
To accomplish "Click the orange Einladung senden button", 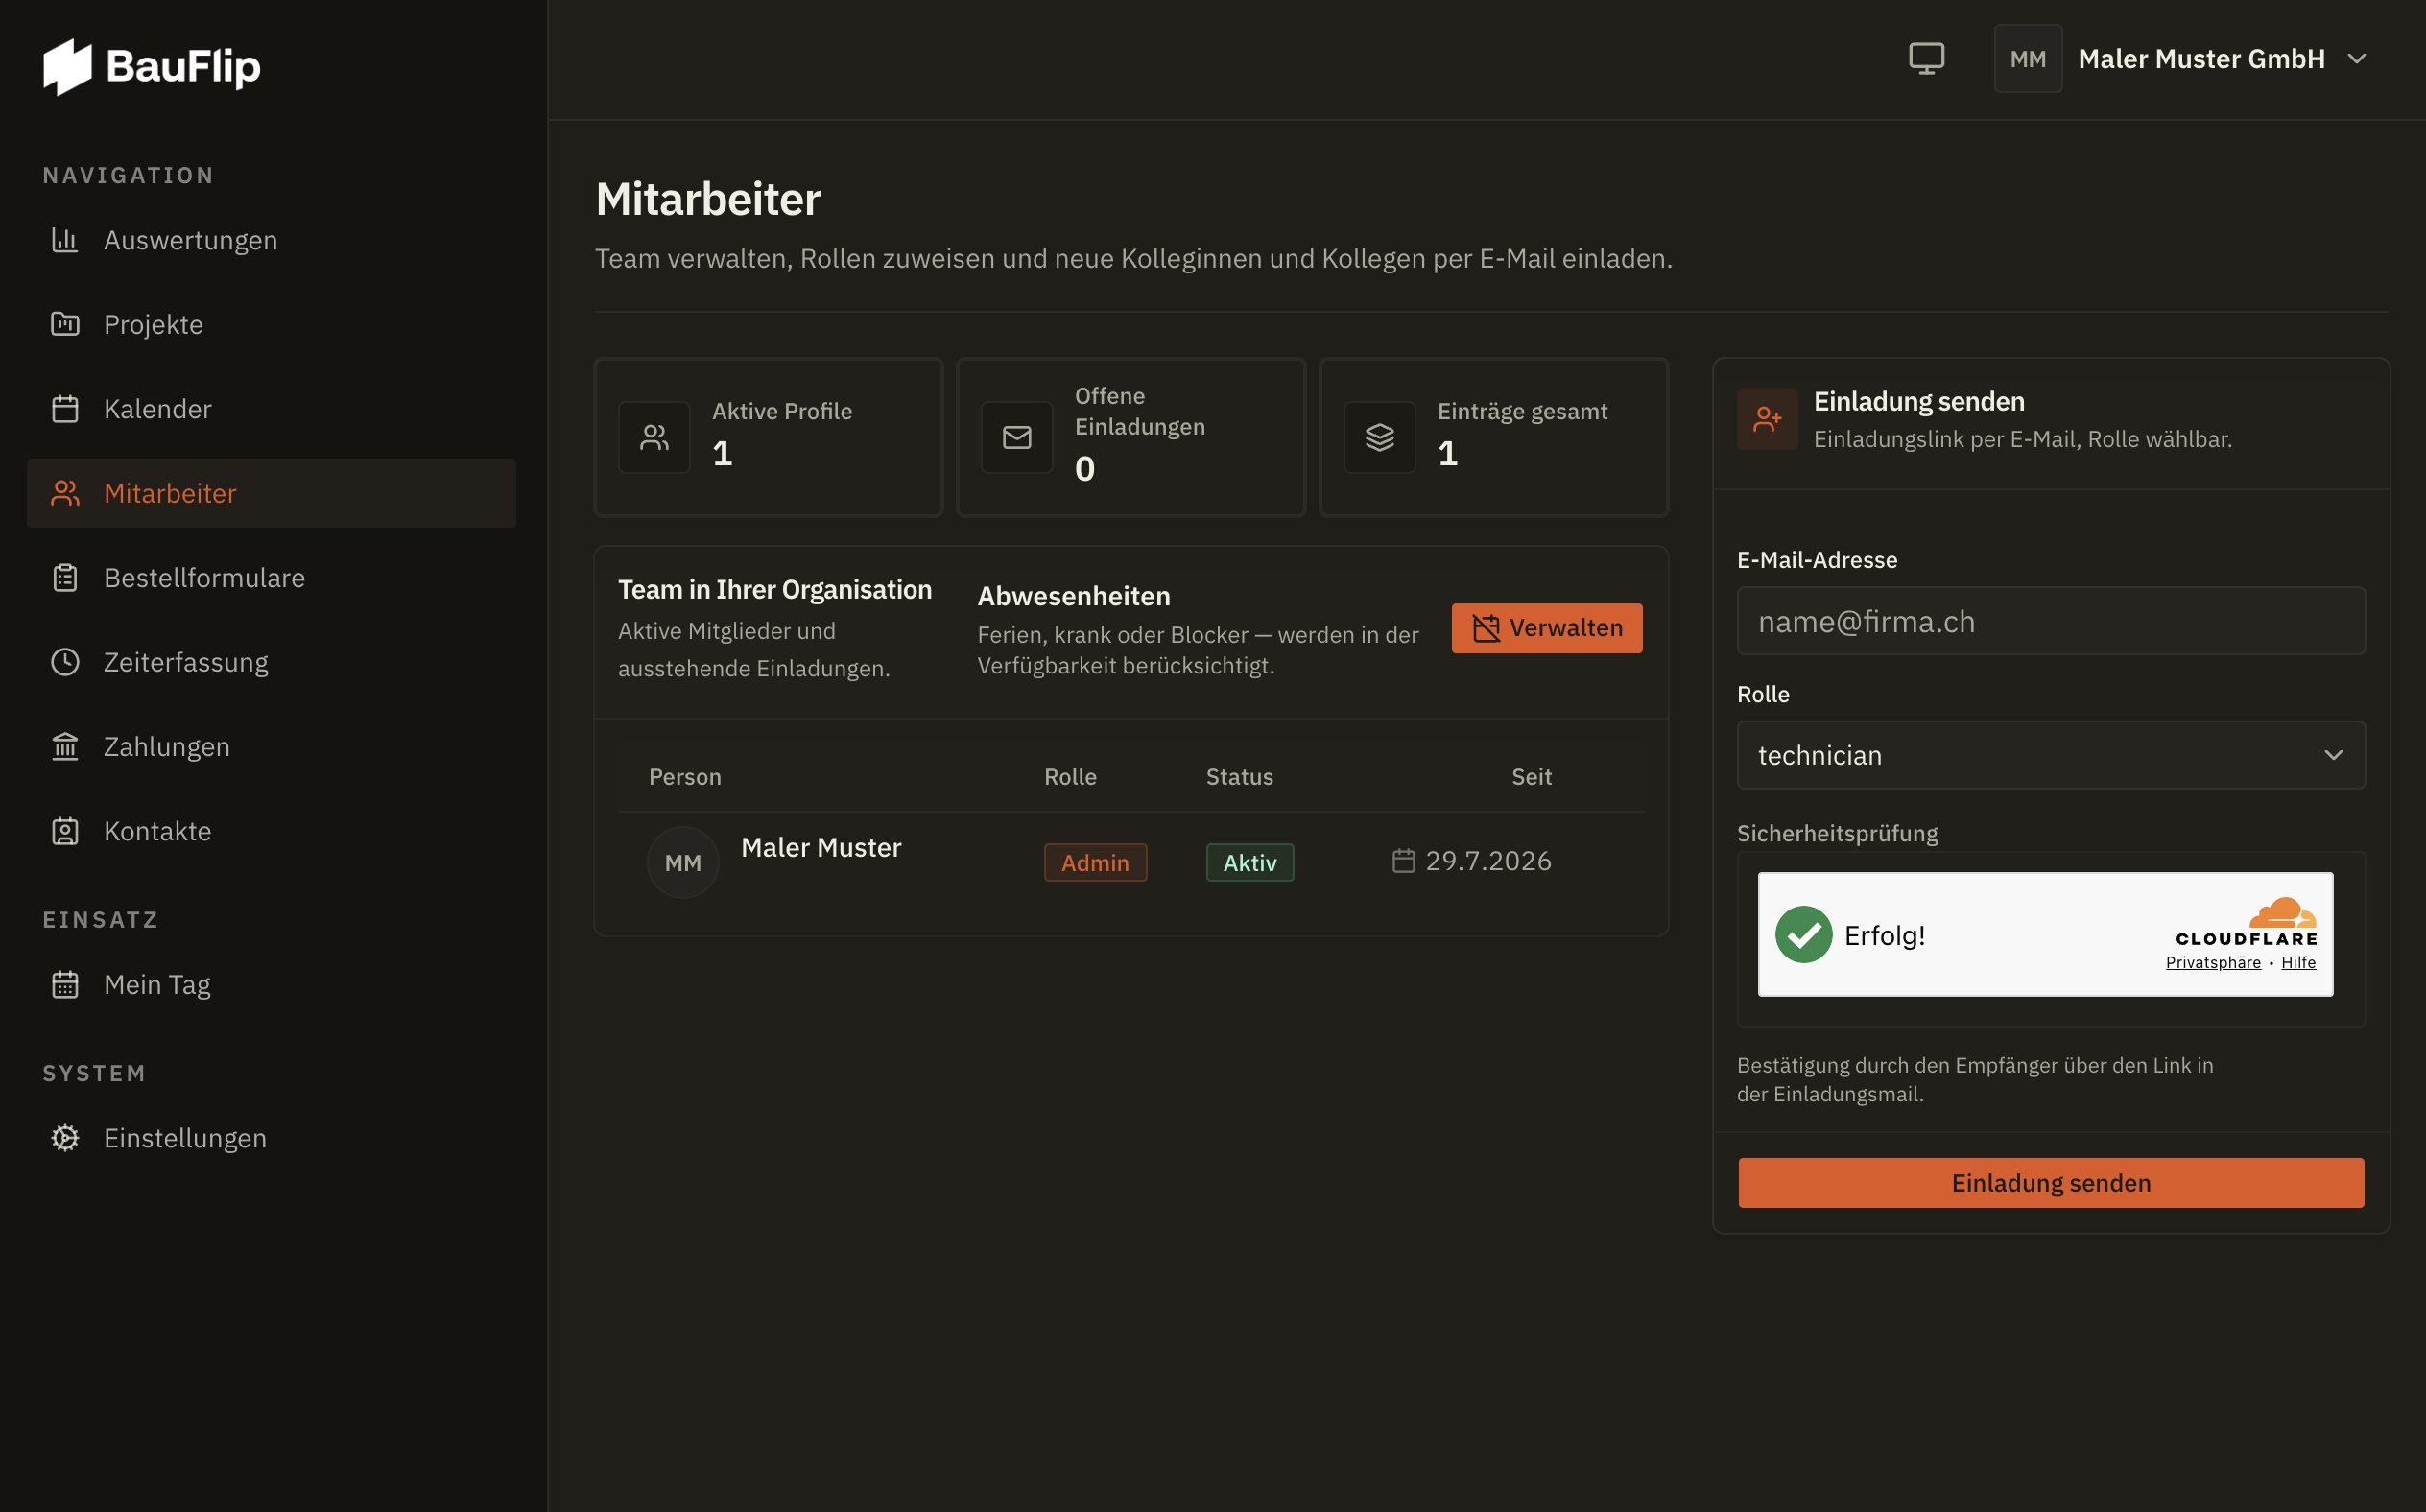I will [2050, 1183].
